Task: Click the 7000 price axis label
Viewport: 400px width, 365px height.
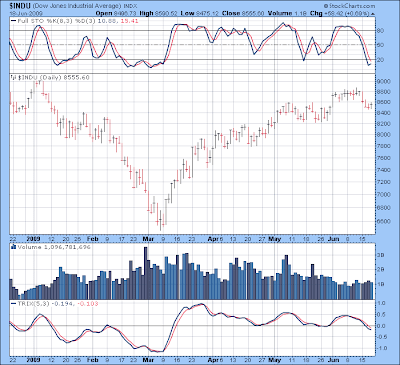Action: (383, 194)
